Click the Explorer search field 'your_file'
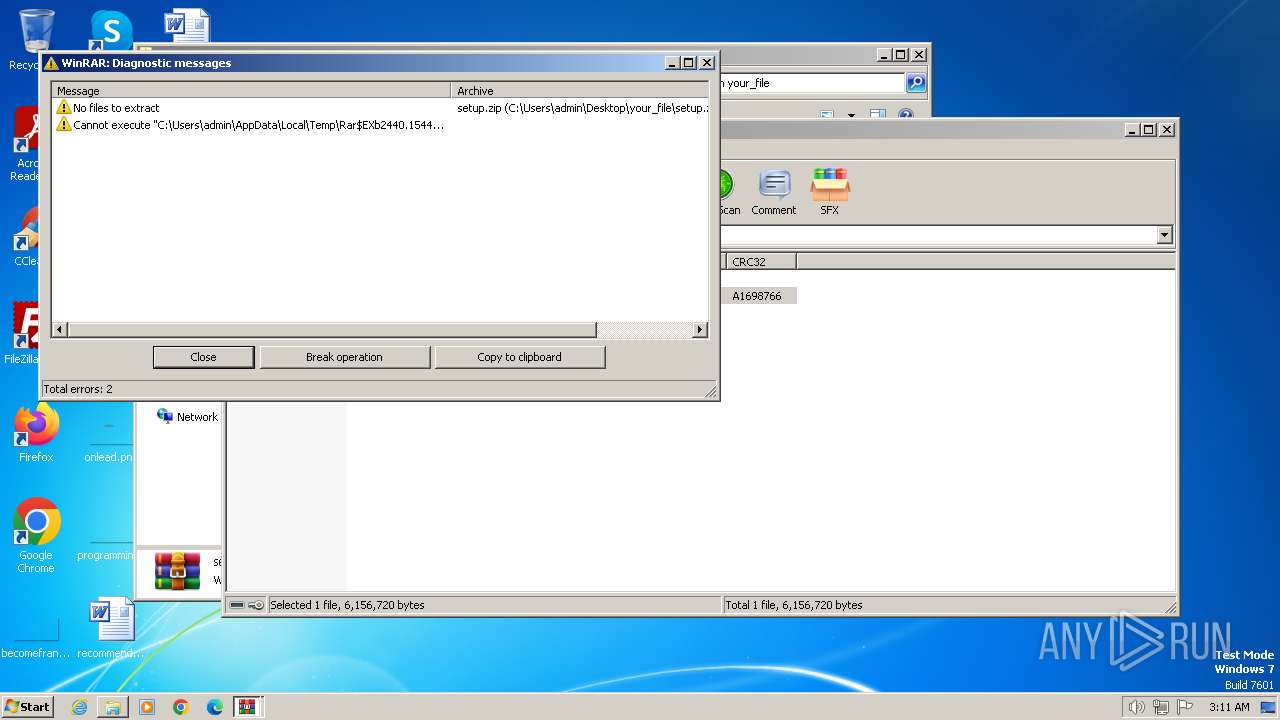The image size is (1280, 720). click(810, 83)
